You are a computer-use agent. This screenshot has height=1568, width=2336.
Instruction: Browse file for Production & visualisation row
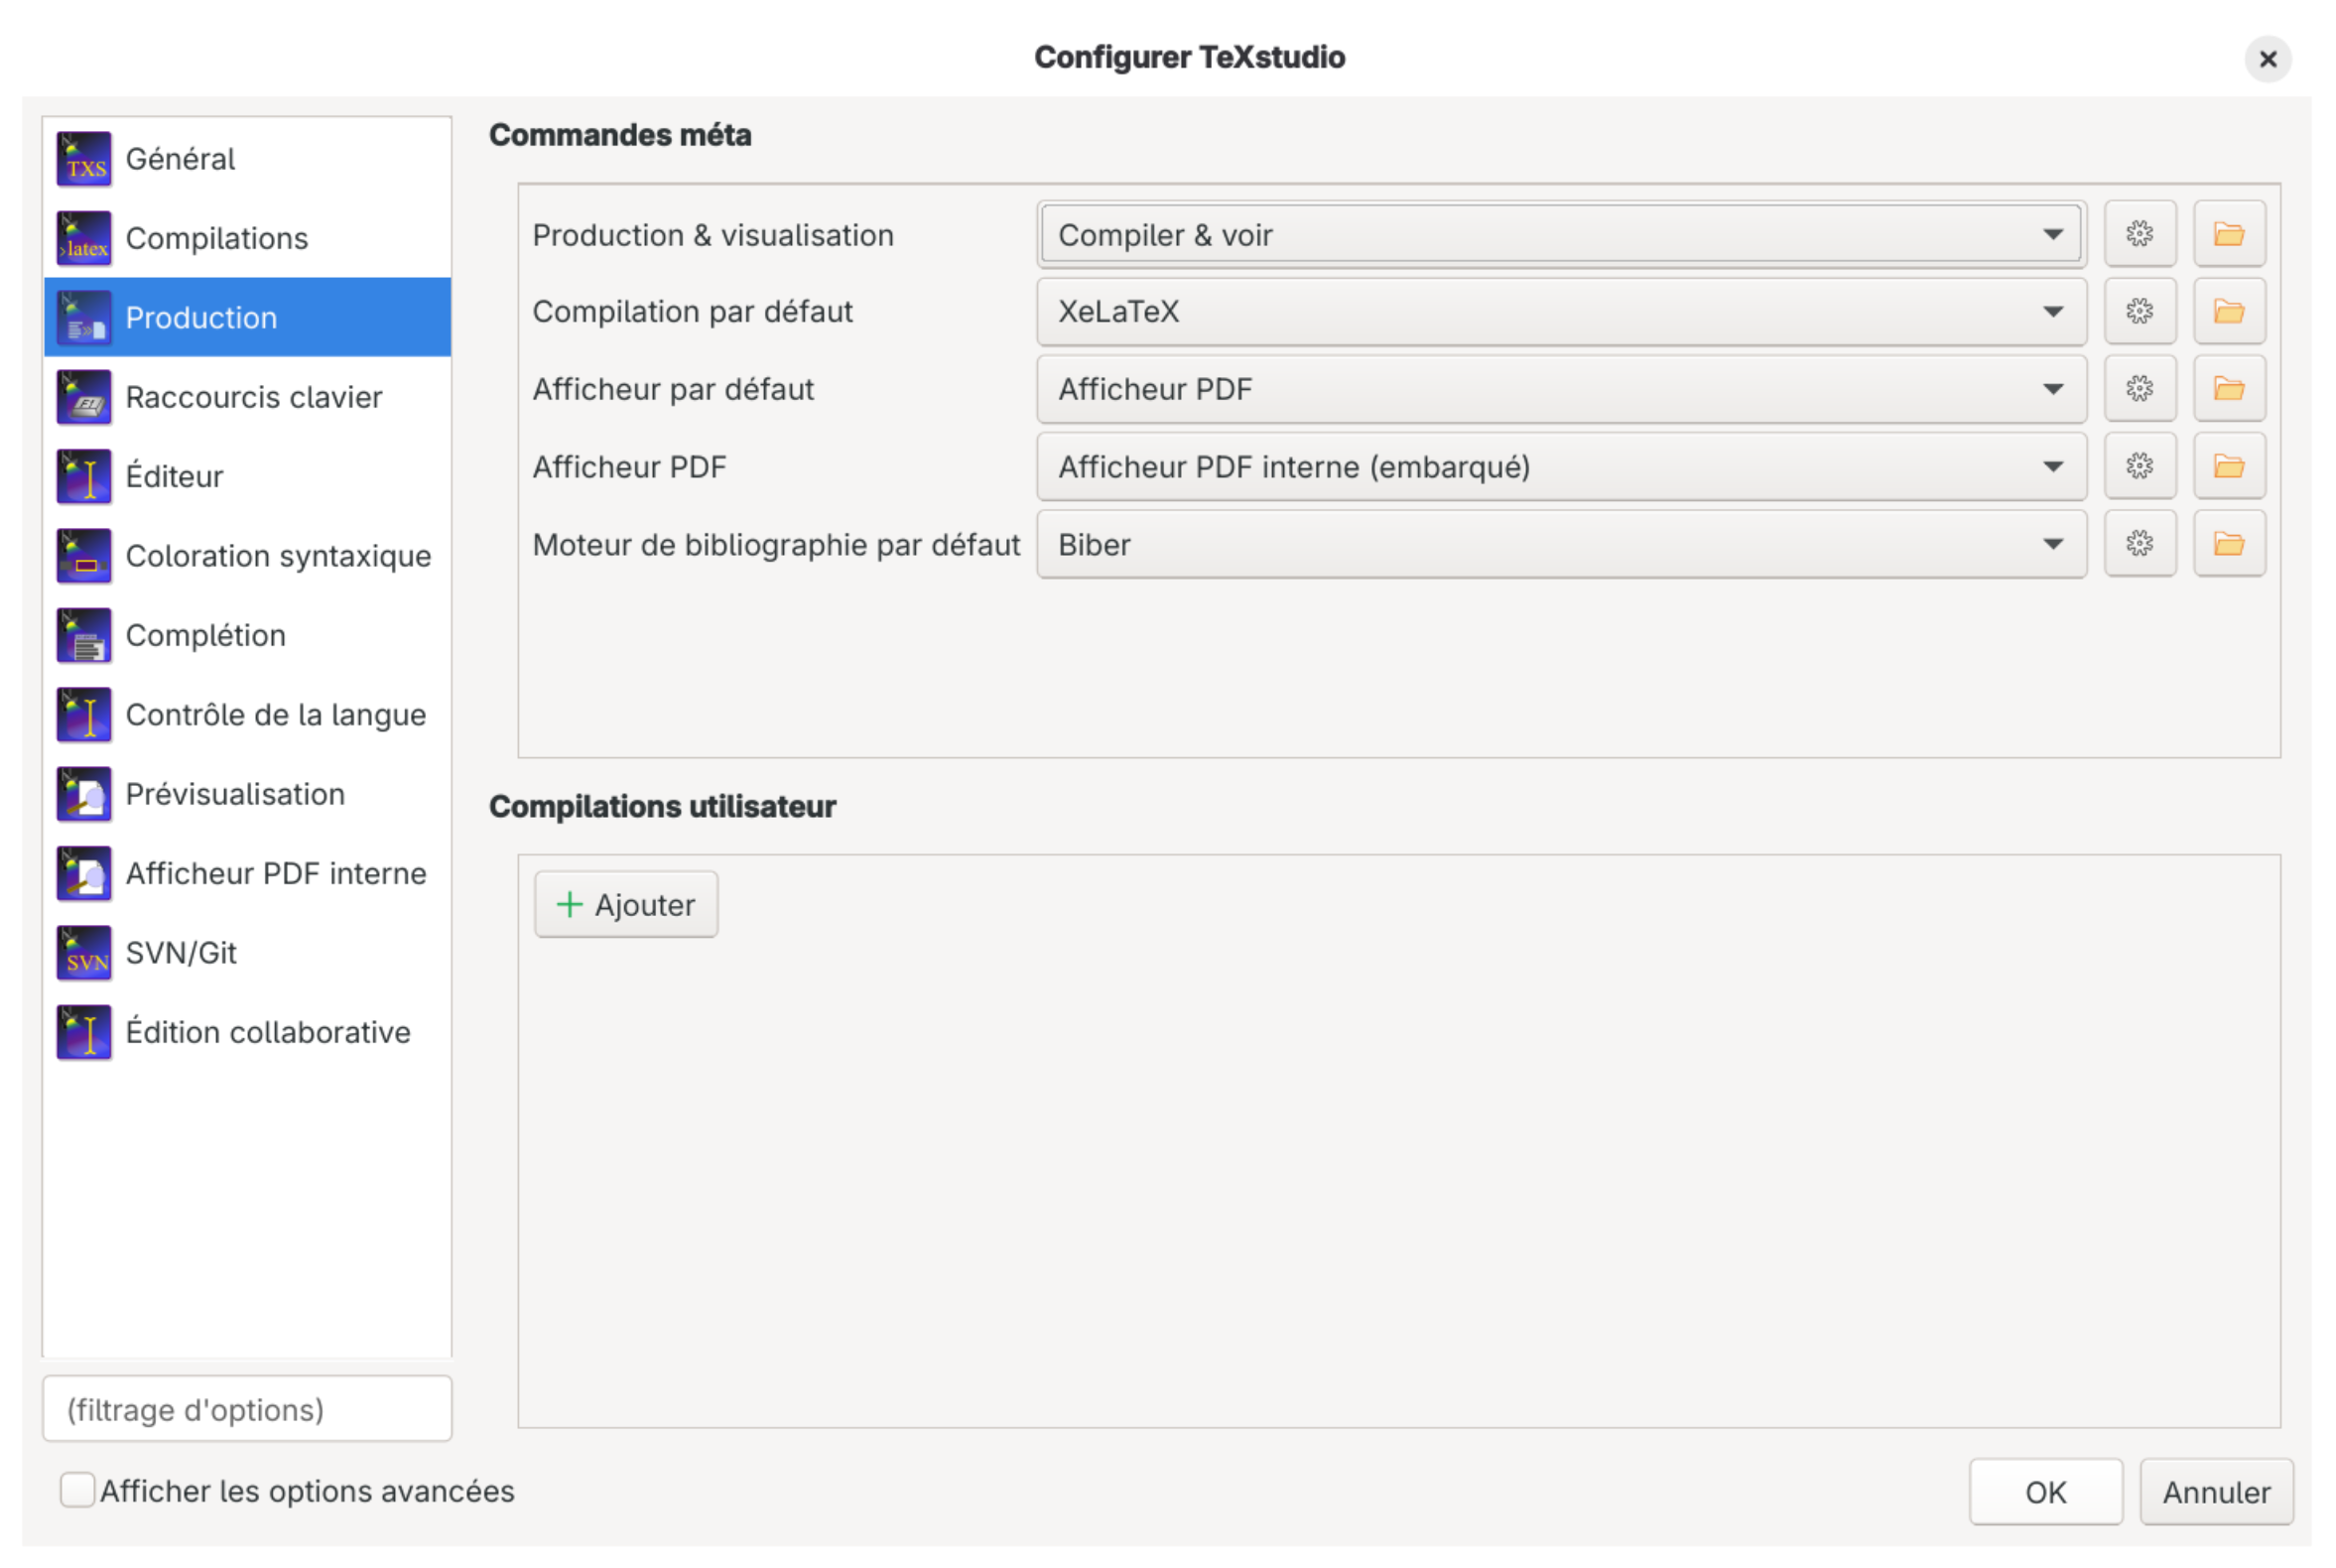coord(2229,234)
